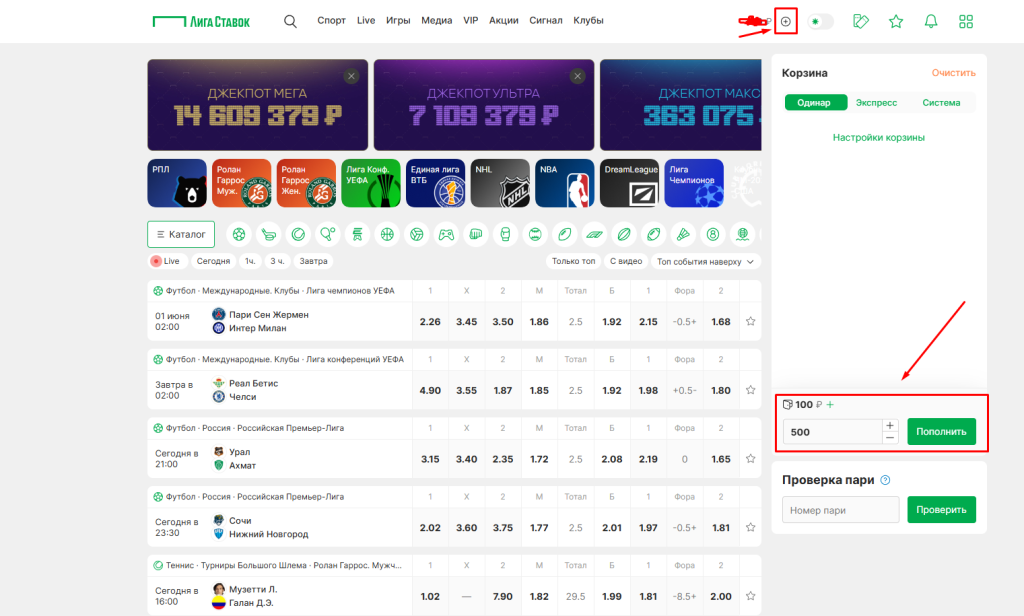Expand 'Топ события наверху' dropdown
1024x616 pixels.
(705, 261)
